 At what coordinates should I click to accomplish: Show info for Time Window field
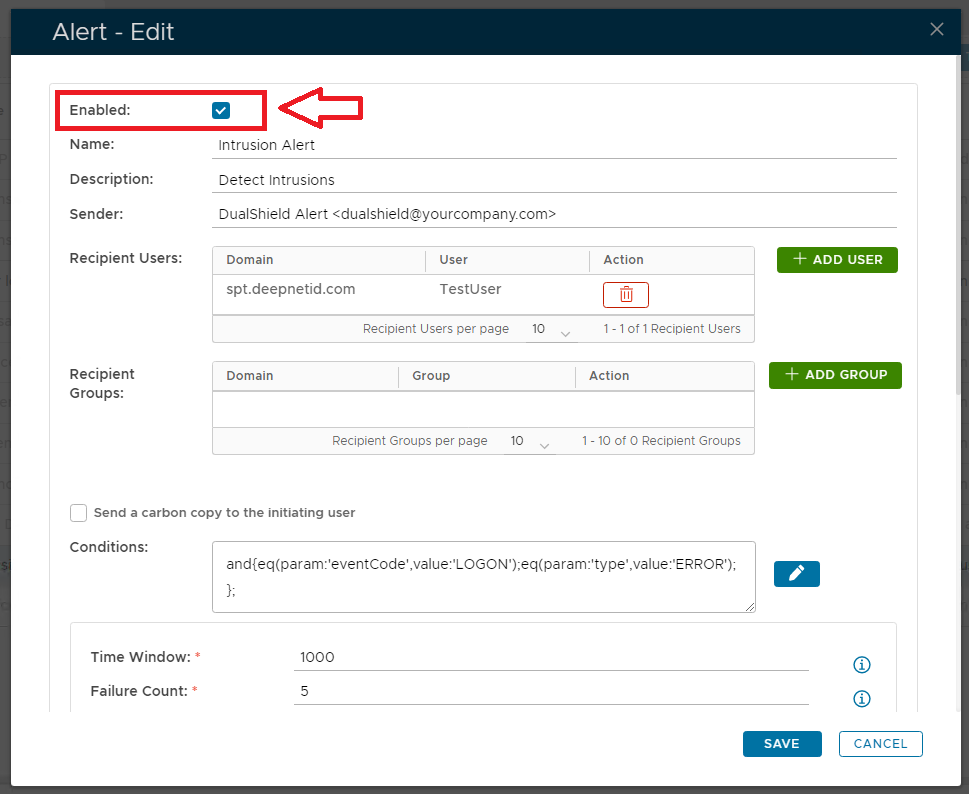862,665
